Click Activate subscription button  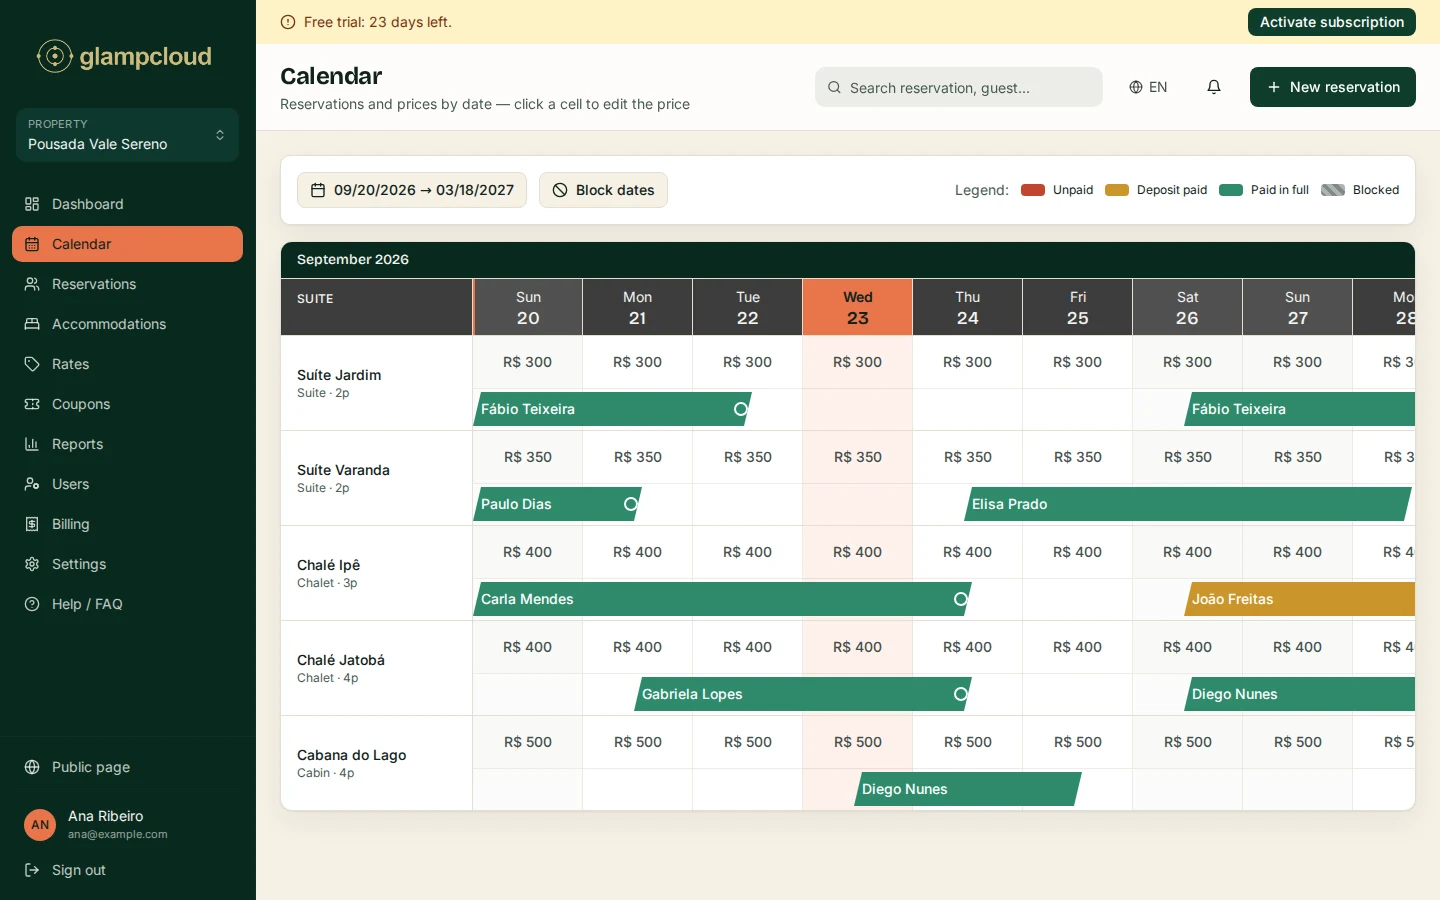click(1332, 22)
